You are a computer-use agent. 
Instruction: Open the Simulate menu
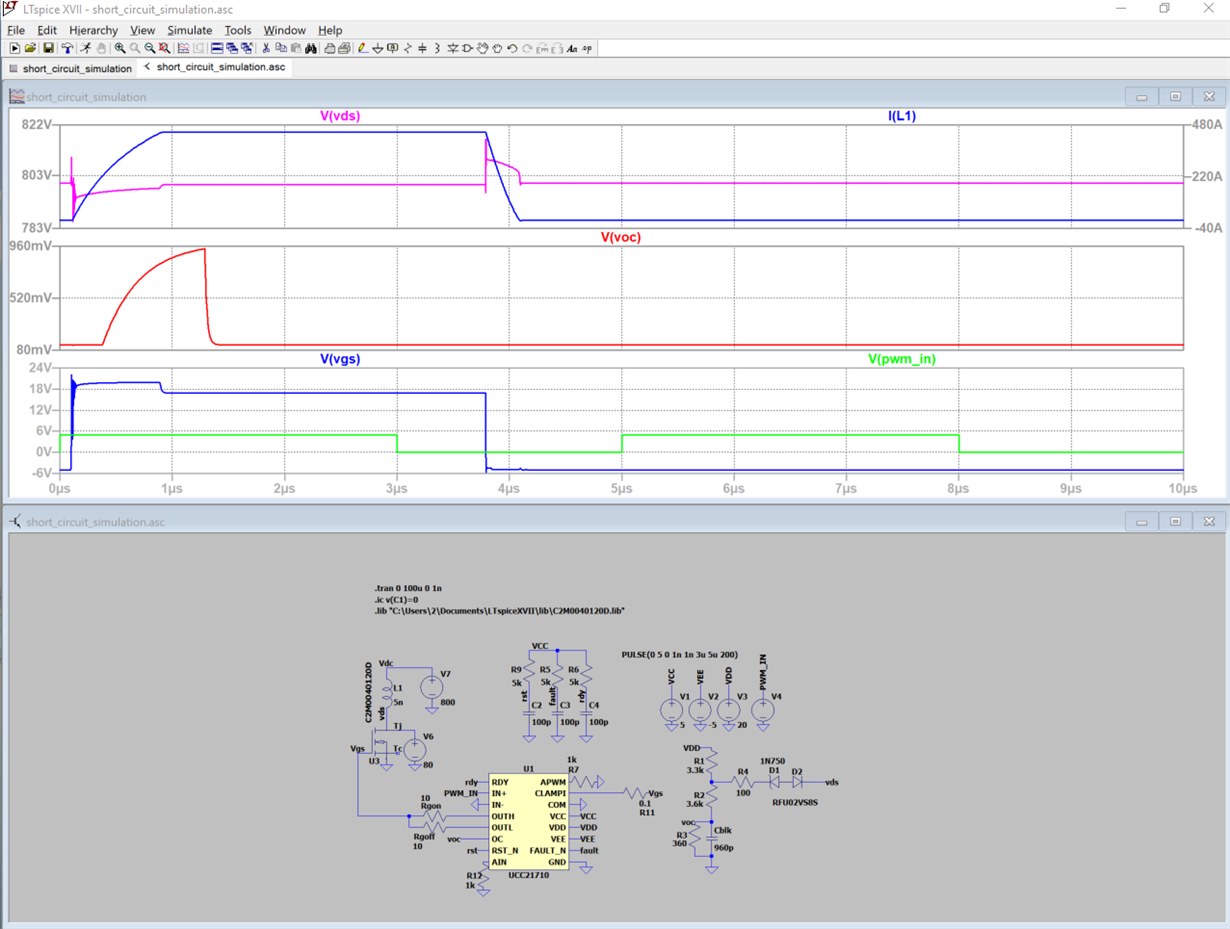coord(189,30)
